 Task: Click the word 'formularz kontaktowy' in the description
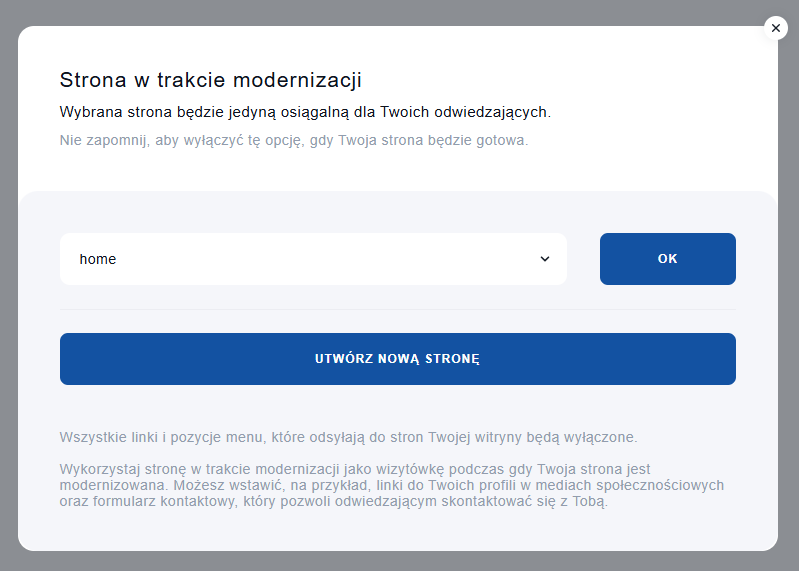(x=170, y=502)
